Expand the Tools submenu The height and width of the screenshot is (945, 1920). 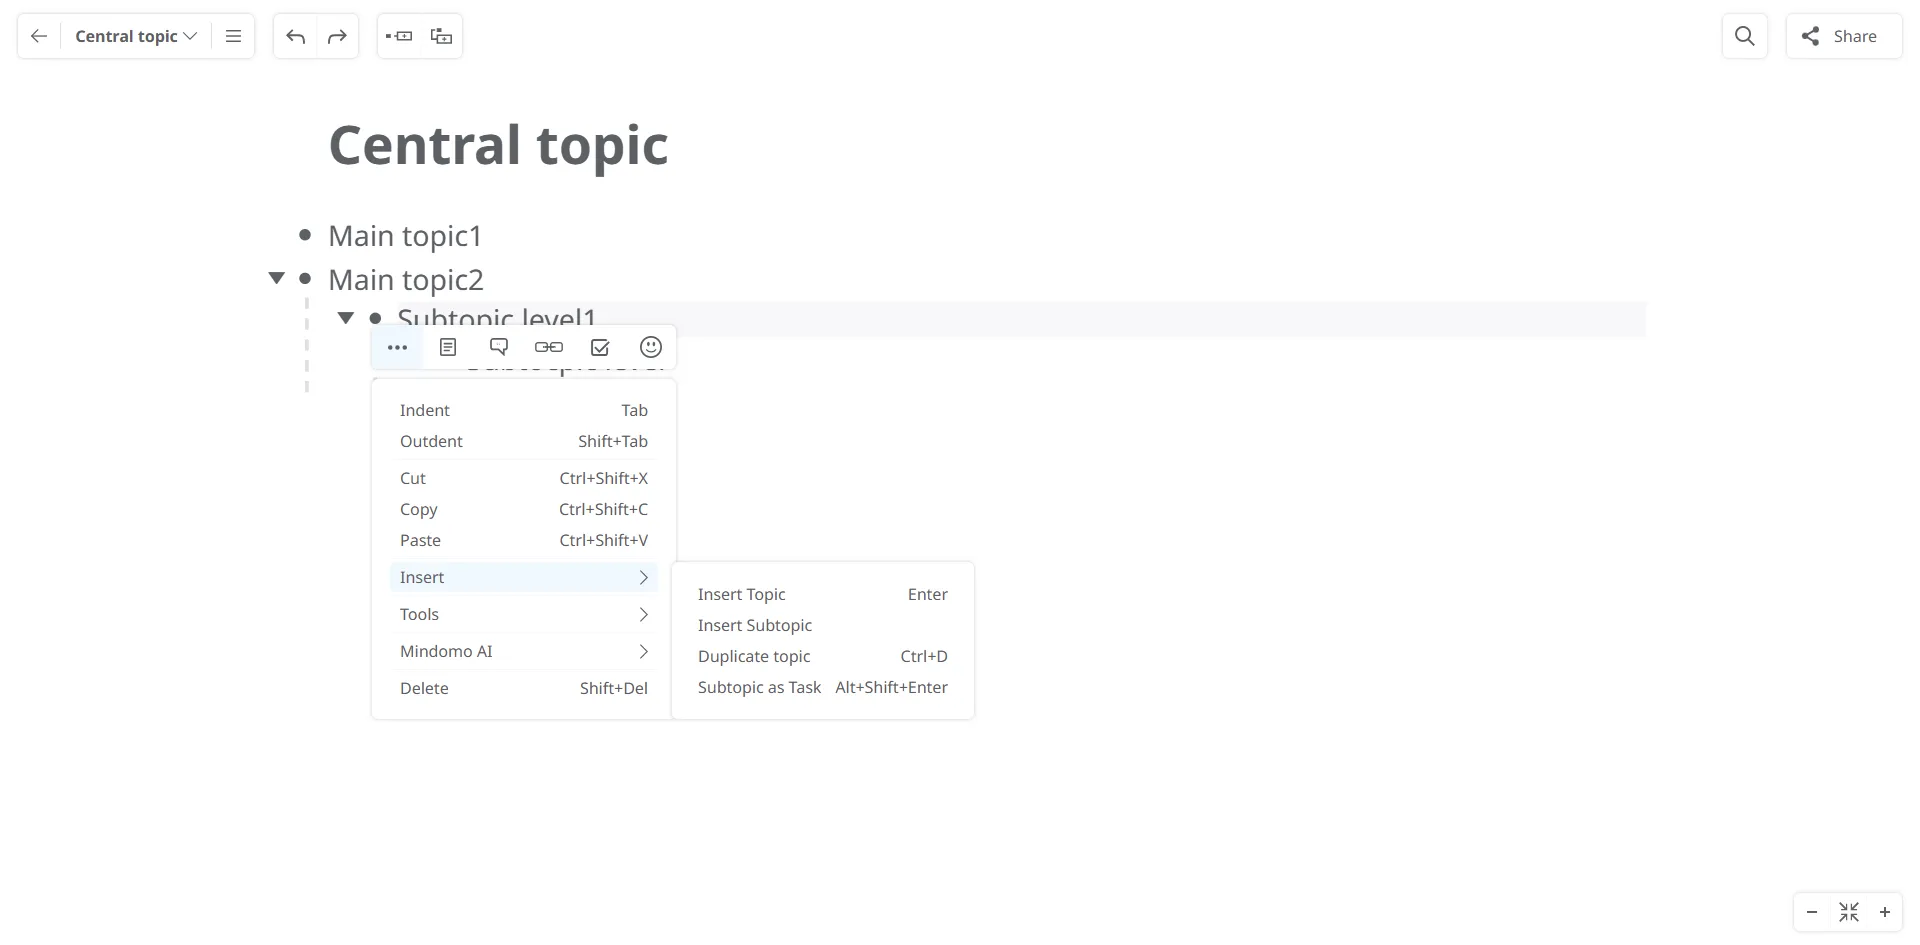click(x=523, y=614)
